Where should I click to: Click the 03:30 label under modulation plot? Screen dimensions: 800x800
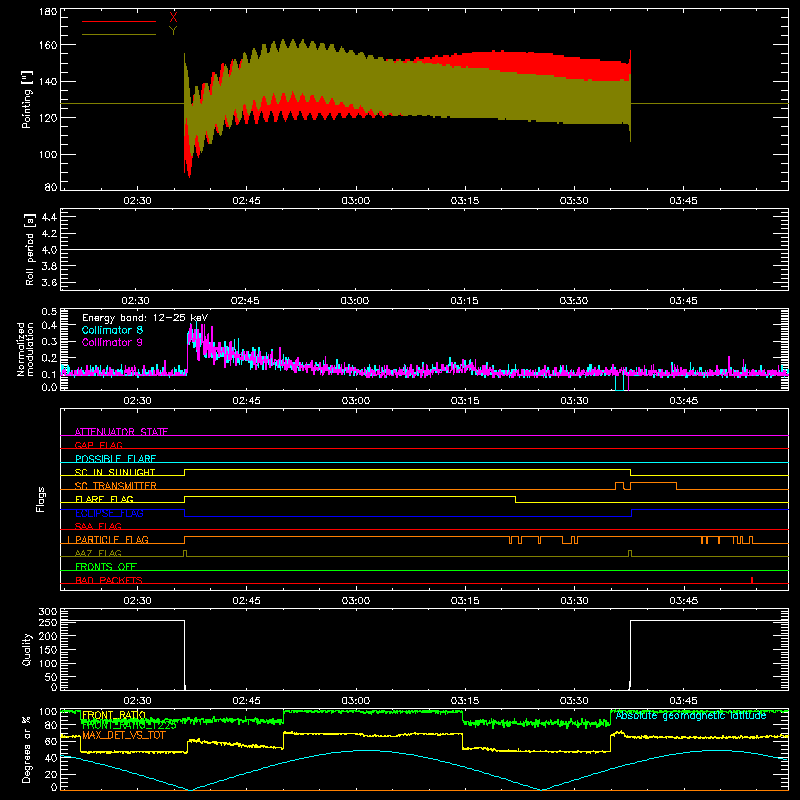pyautogui.click(x=574, y=401)
